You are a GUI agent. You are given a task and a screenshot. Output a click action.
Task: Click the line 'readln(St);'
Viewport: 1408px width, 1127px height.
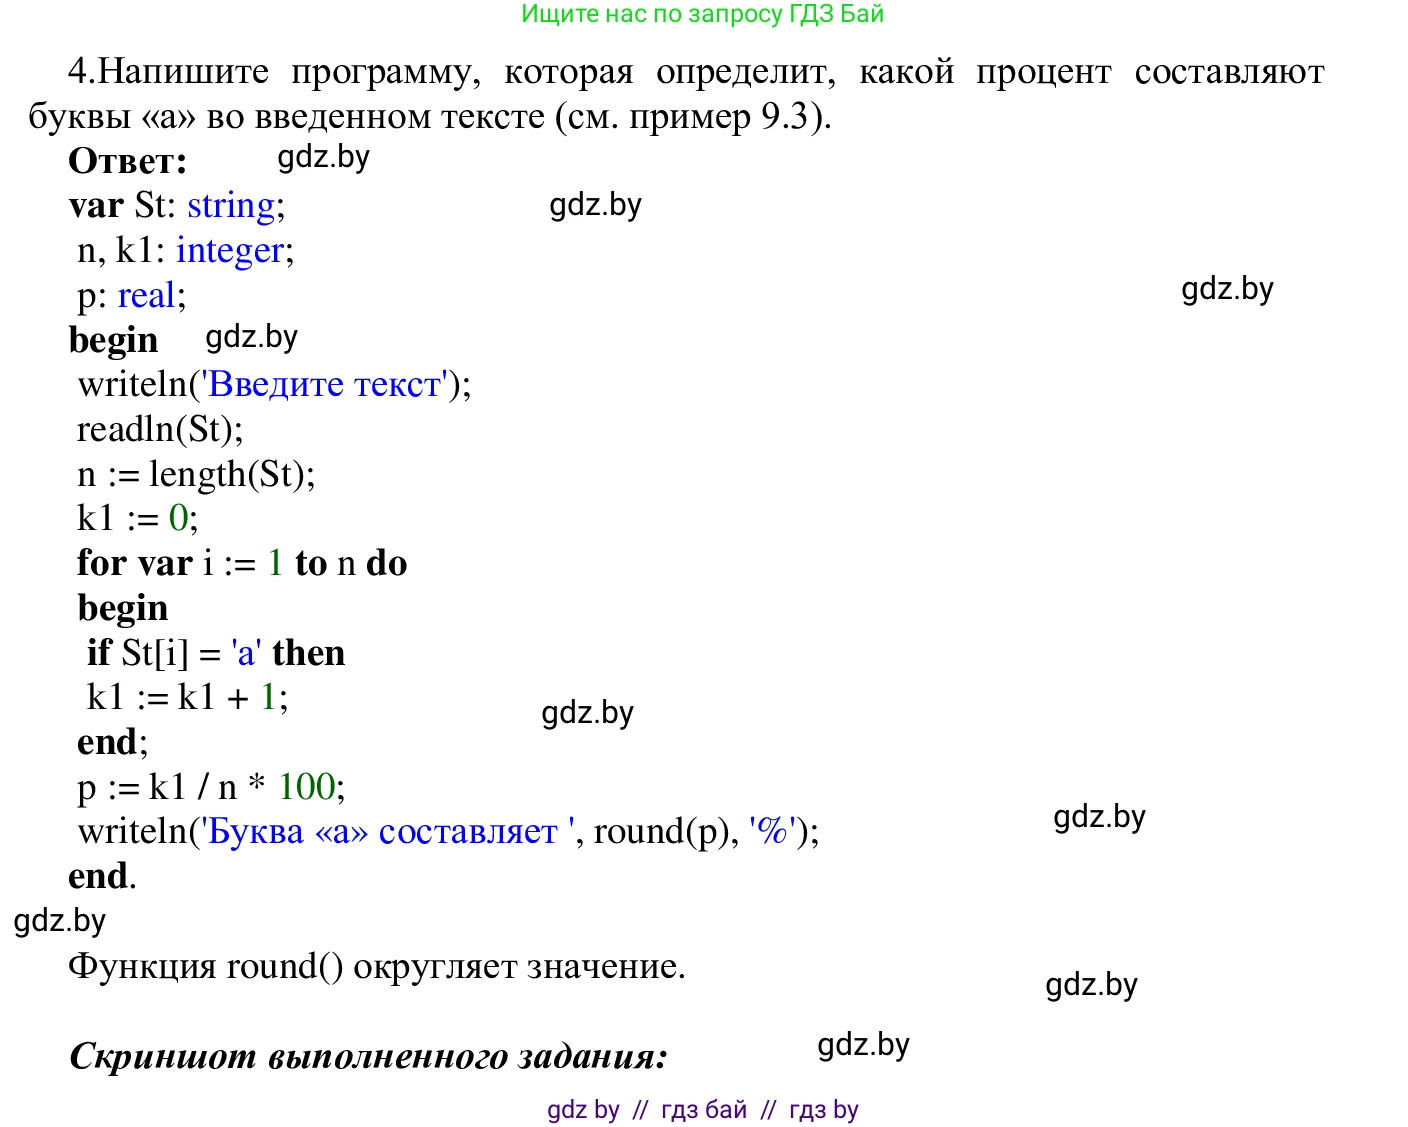pos(160,429)
